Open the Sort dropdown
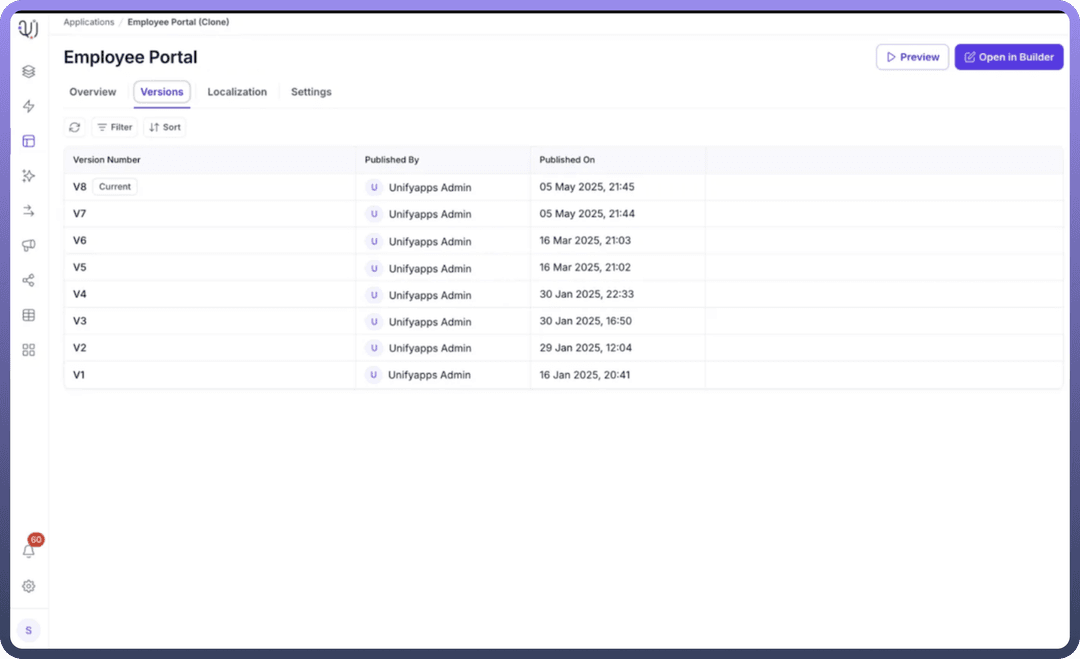The height and width of the screenshot is (659, 1080). tap(165, 127)
